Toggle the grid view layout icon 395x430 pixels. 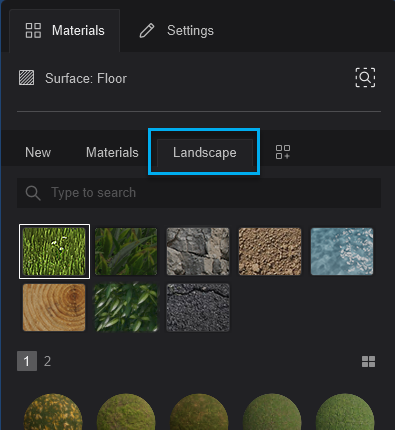pos(368,361)
